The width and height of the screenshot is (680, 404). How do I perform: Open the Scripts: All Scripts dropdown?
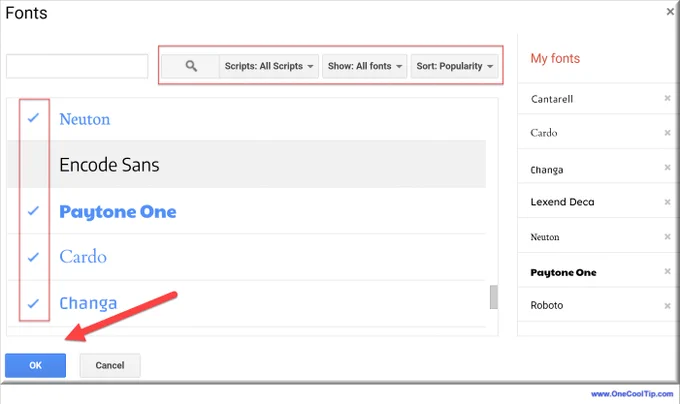269,66
